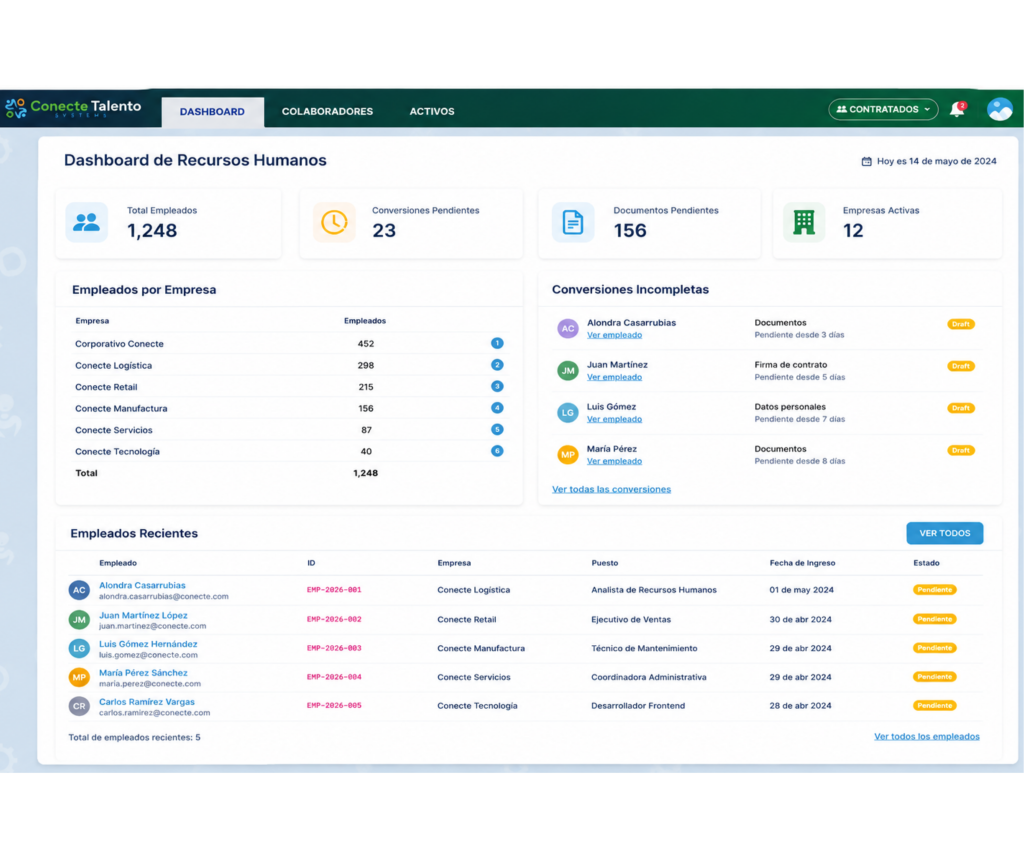Viewport: 1024px width, 853px height.
Task: Click the Documentos Pendientes document icon
Action: pos(573,223)
